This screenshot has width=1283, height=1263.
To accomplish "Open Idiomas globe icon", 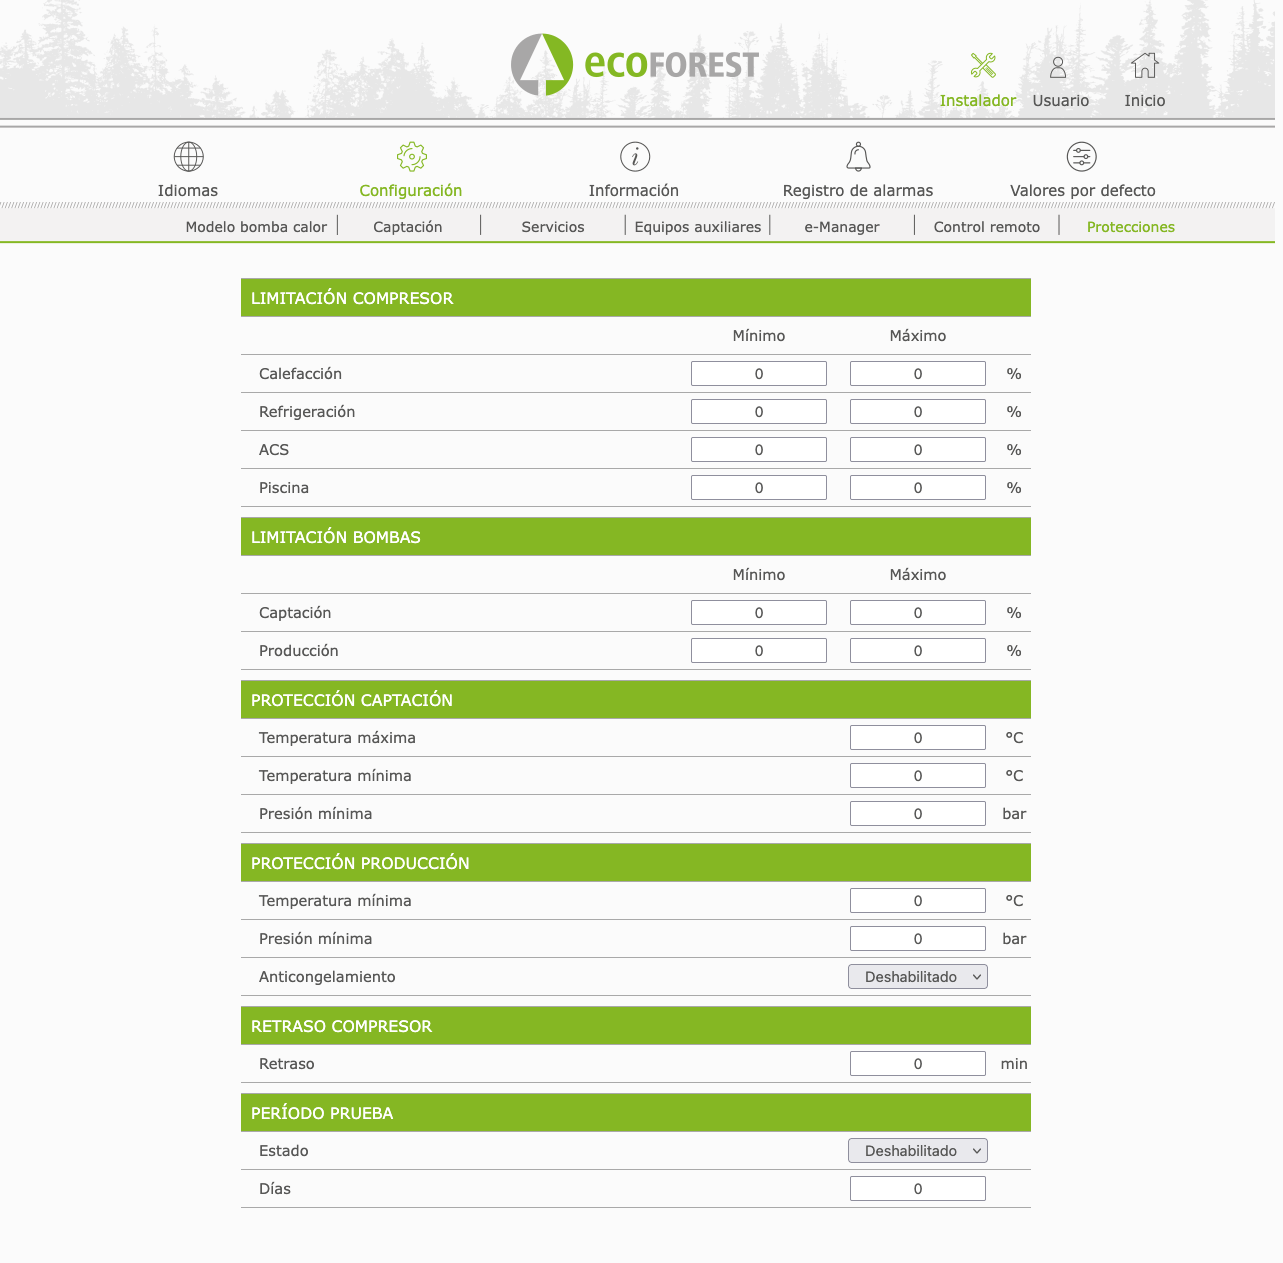I will pos(188,157).
